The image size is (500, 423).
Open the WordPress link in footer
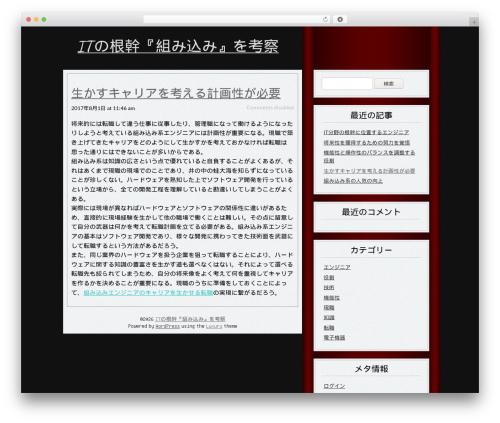tap(167, 326)
